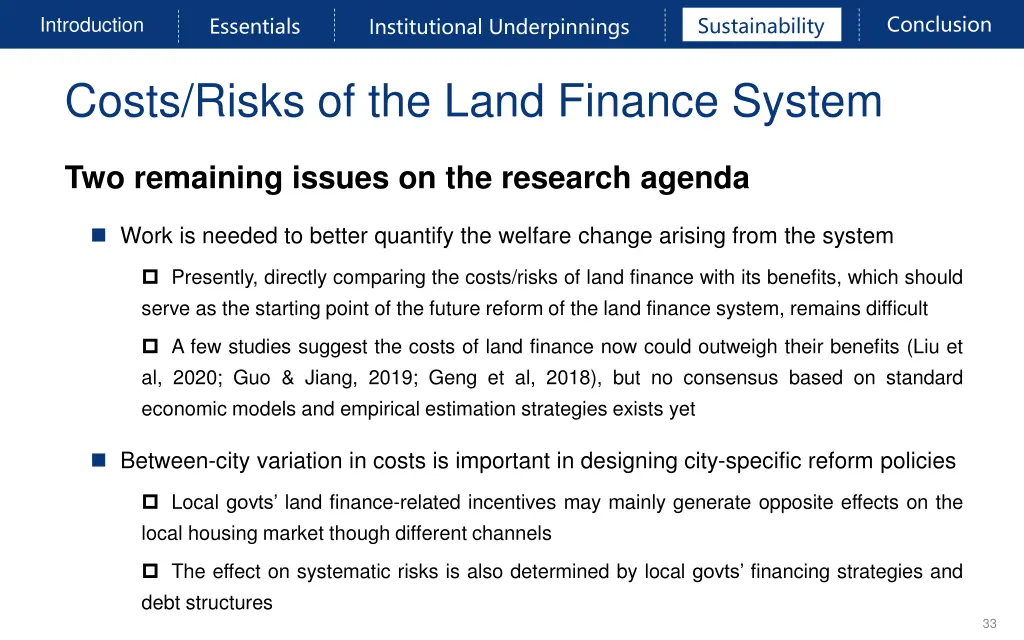Viewport: 1024px width, 640px height.
Task: Click the "effect on systematic risks" paragraph
Action: click(552, 587)
